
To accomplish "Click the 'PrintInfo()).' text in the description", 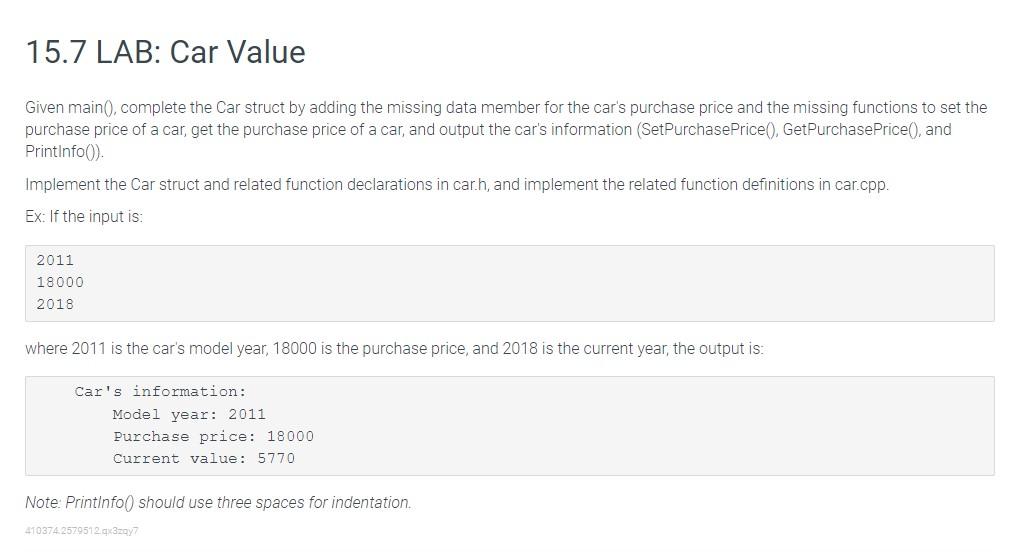I will coord(64,151).
